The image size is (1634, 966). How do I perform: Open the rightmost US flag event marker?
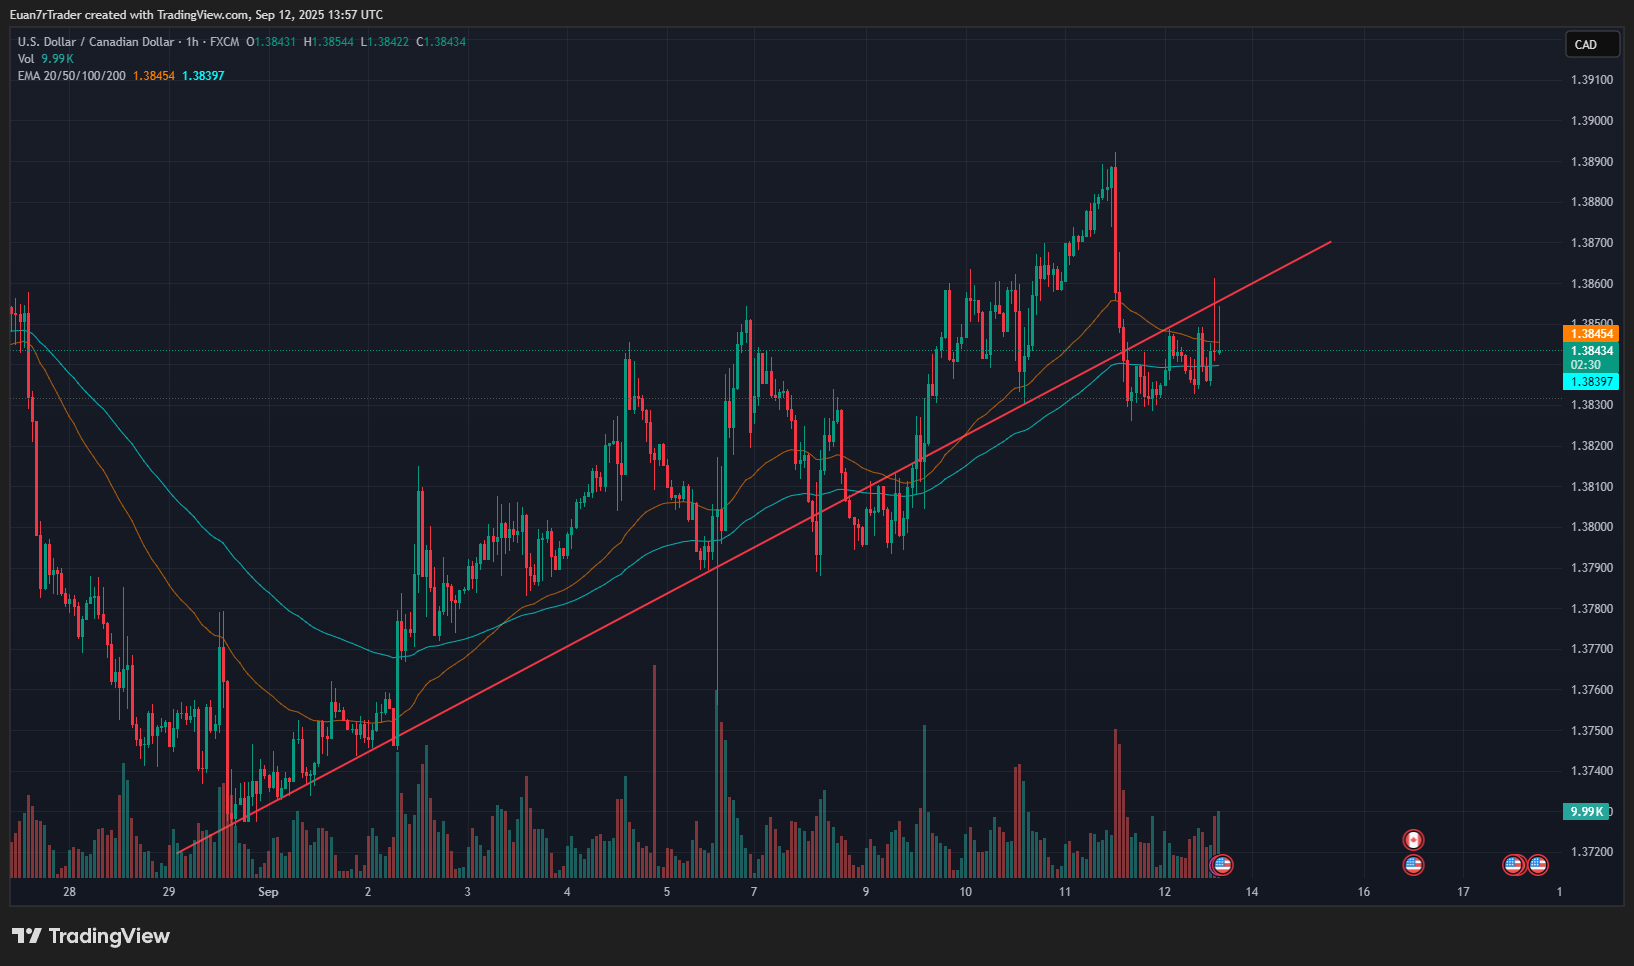pos(1538,865)
